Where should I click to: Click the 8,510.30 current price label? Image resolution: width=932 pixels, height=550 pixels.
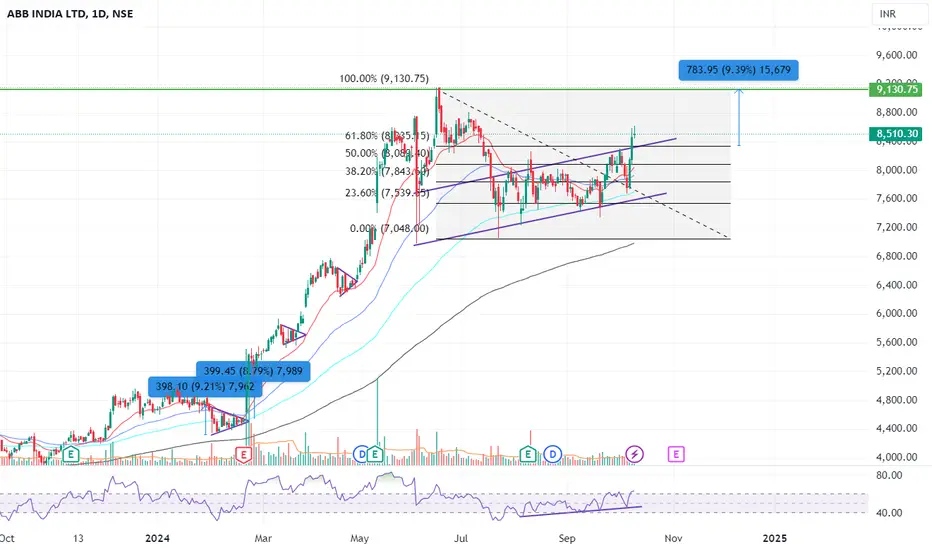click(x=896, y=134)
